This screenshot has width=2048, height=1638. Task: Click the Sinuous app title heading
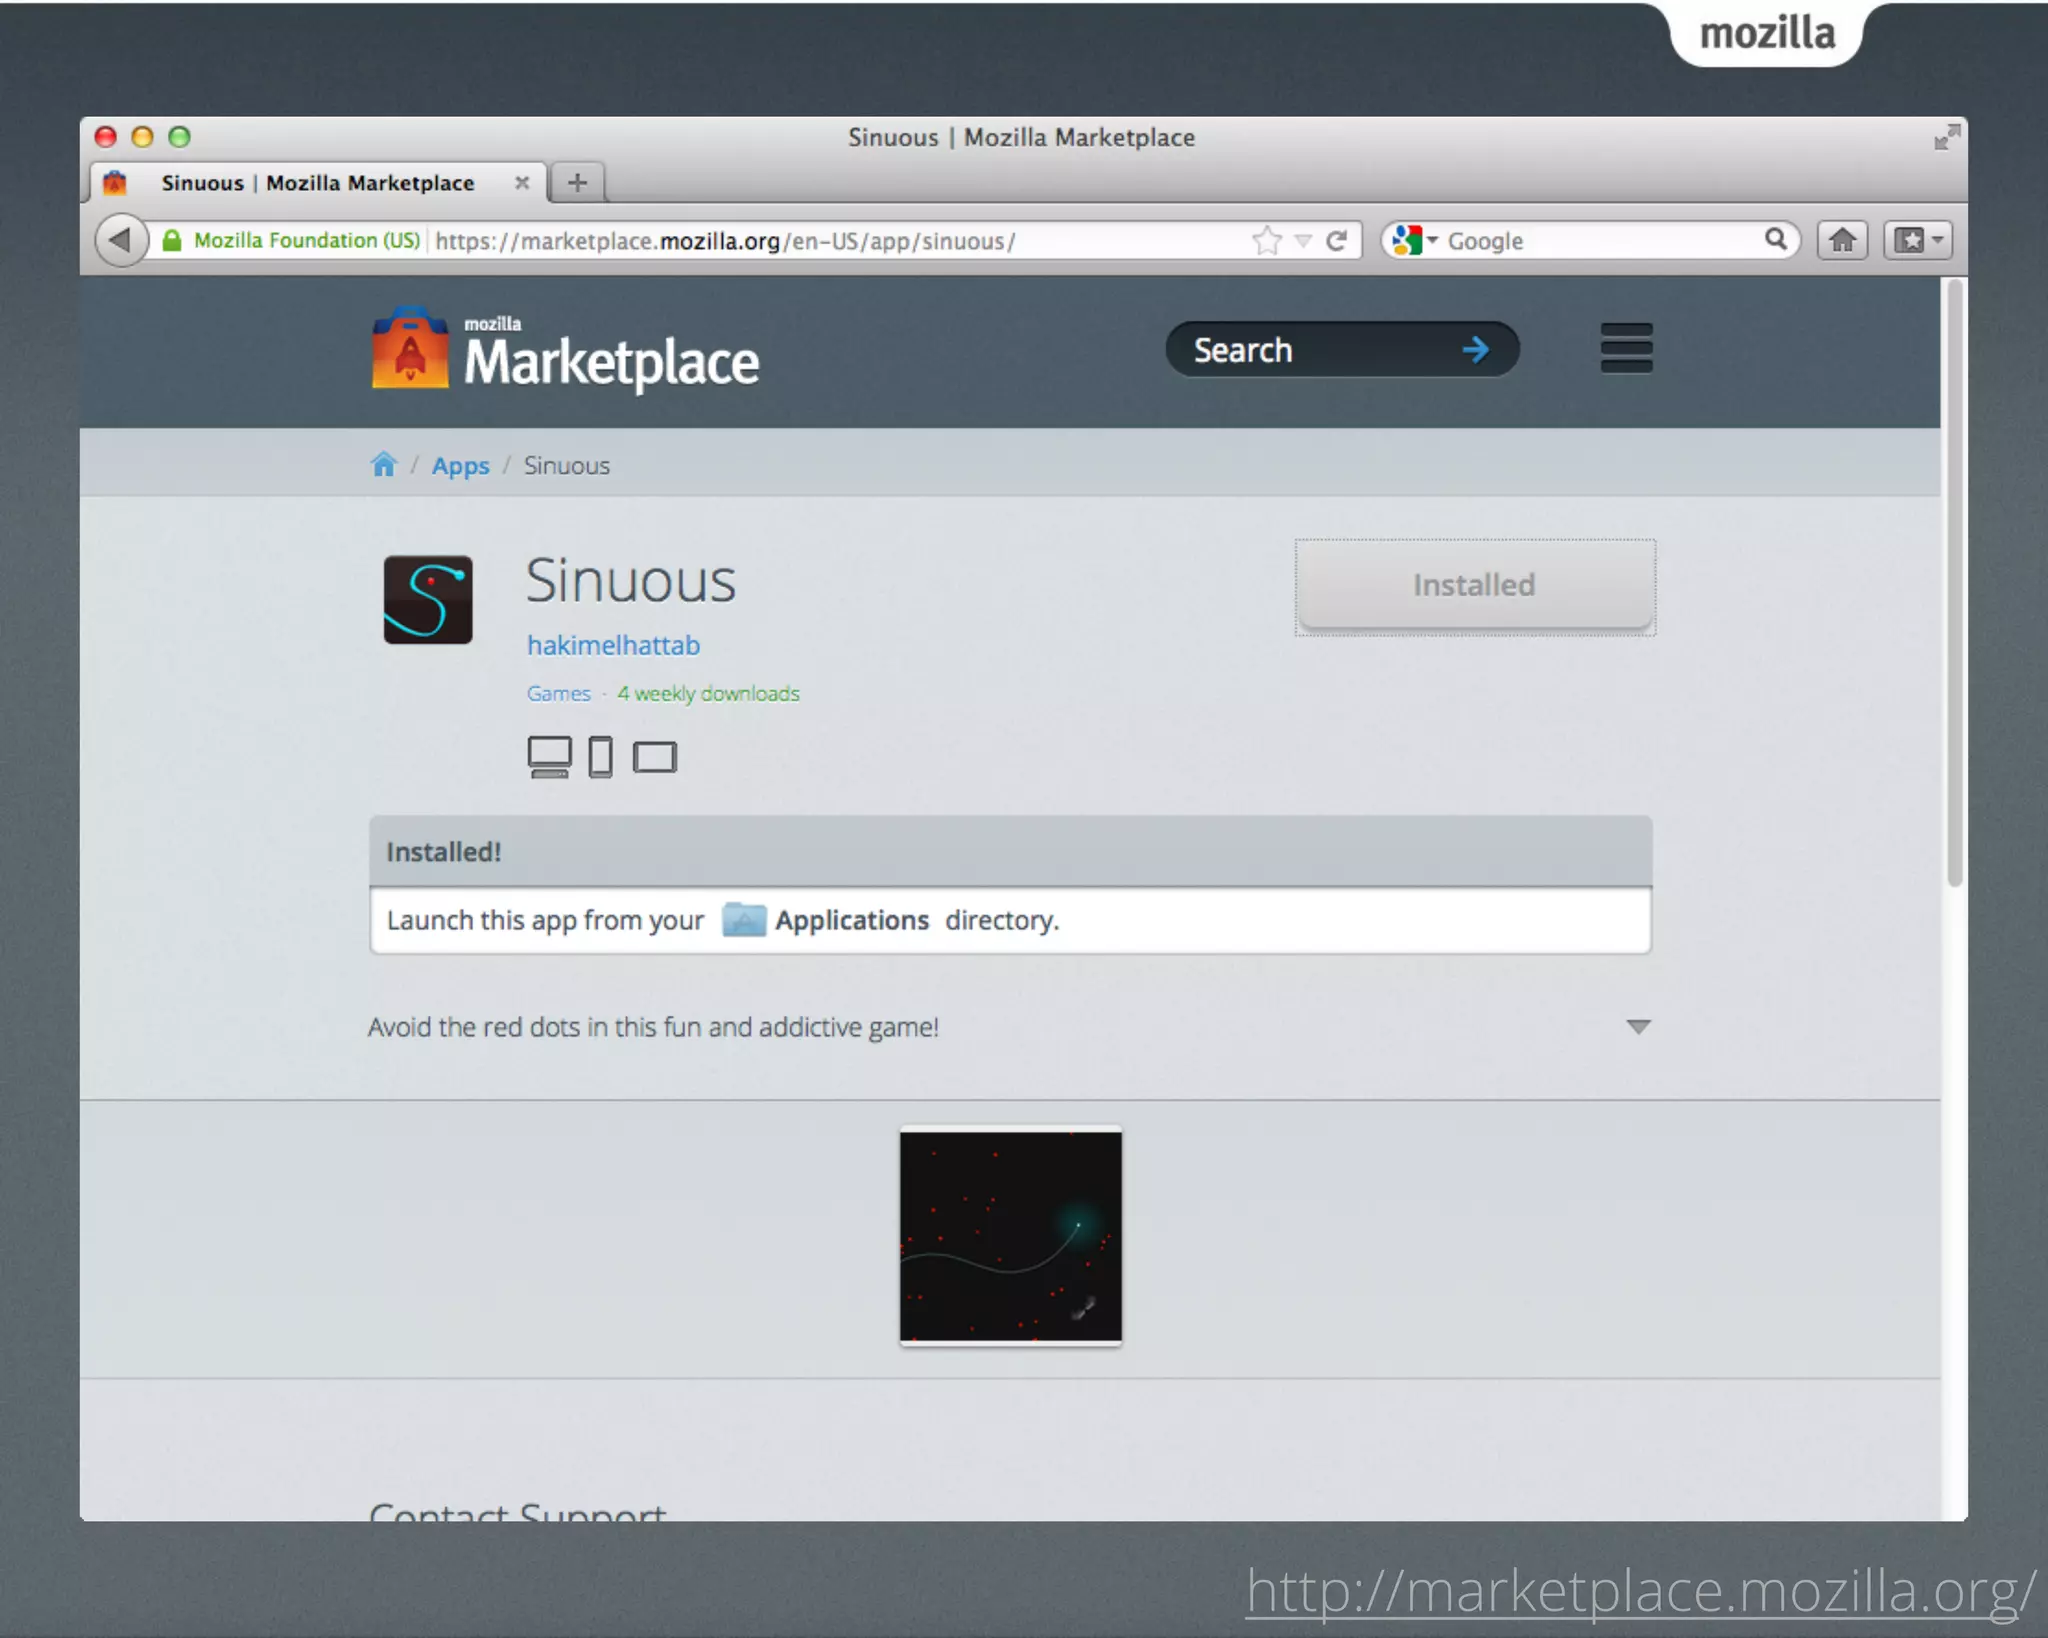[631, 580]
